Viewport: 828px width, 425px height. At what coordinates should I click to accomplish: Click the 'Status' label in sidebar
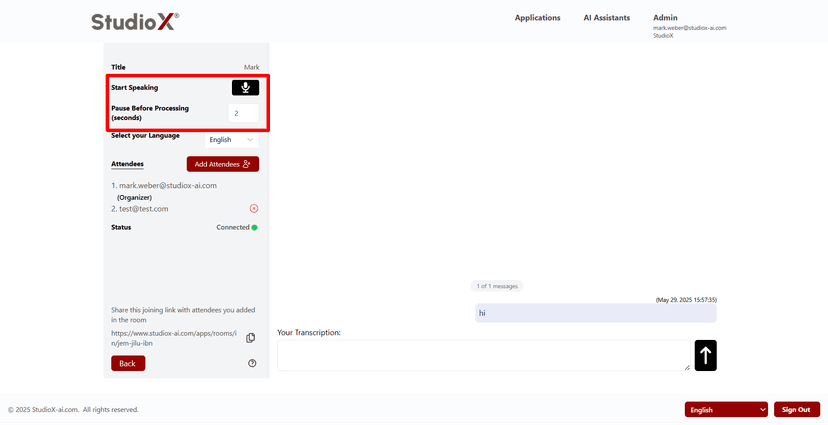[121, 228]
